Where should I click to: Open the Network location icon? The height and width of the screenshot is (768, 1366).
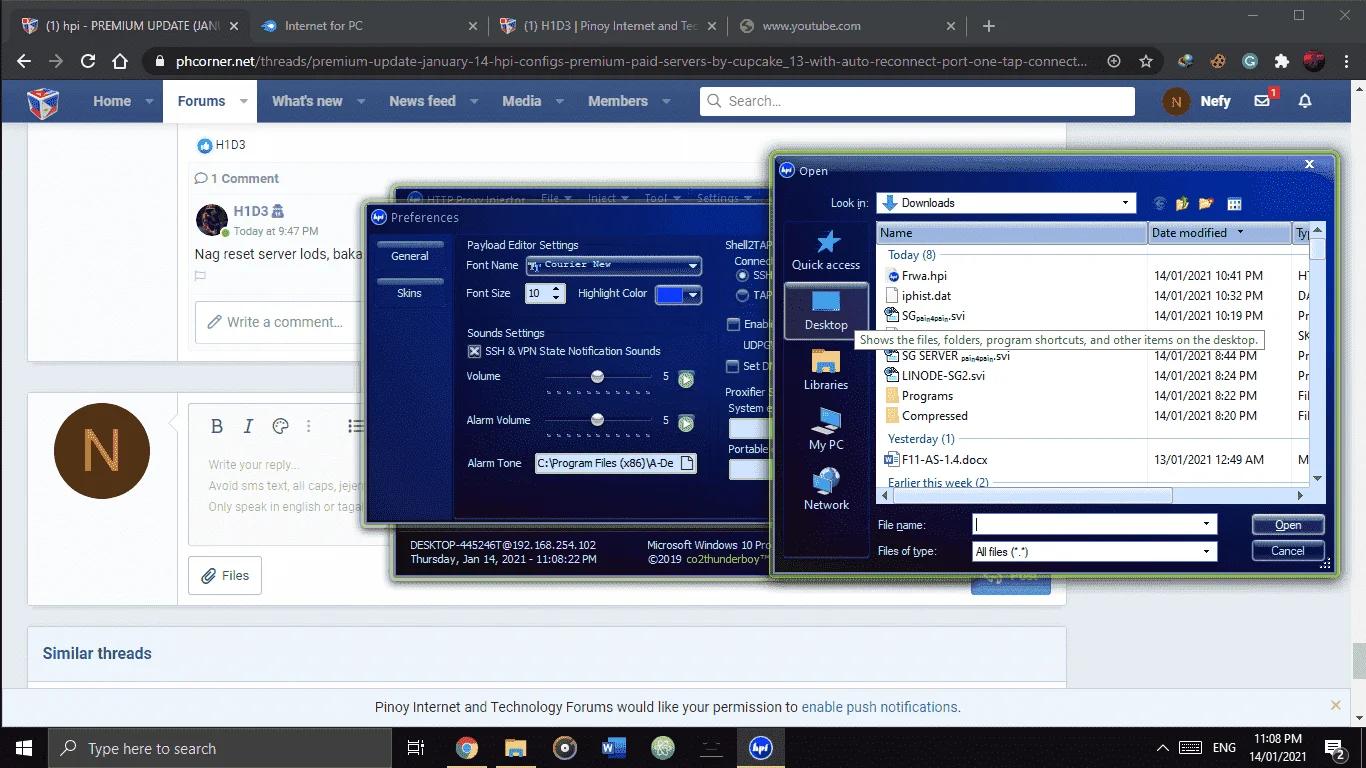[x=826, y=490]
